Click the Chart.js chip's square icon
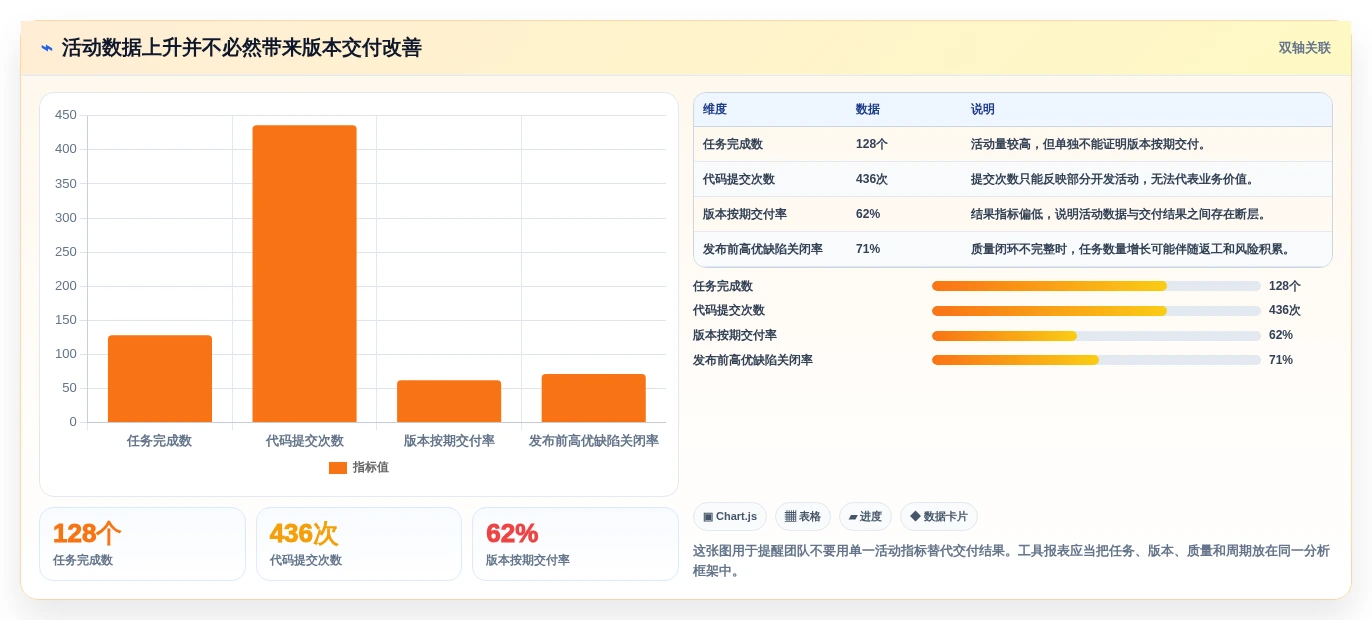 point(708,517)
